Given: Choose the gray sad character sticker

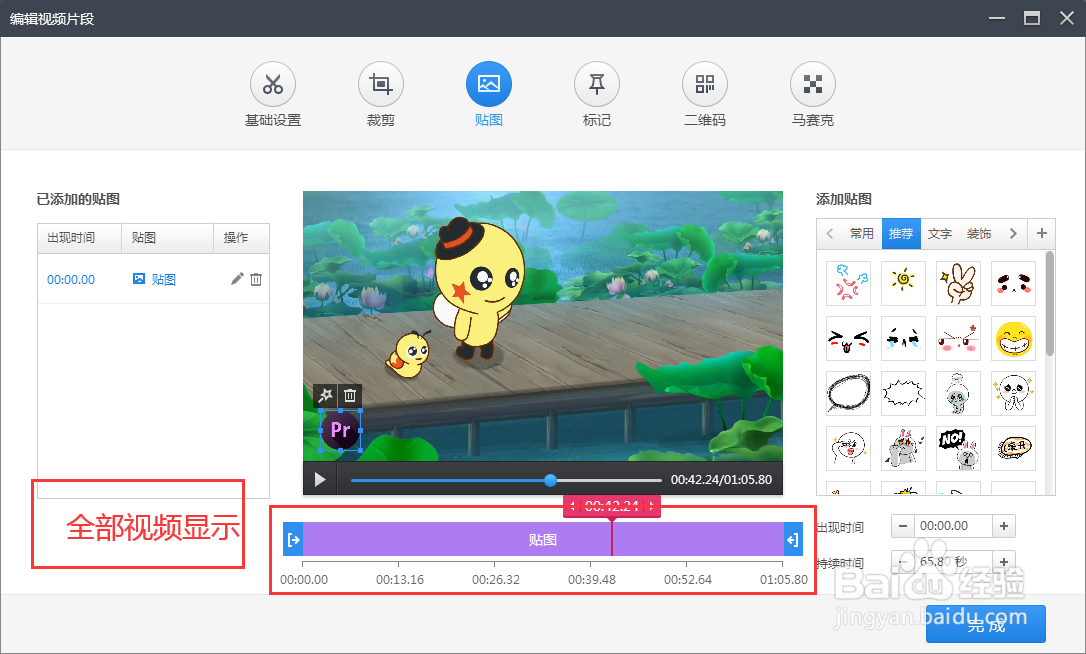Looking at the screenshot, I should click(959, 394).
